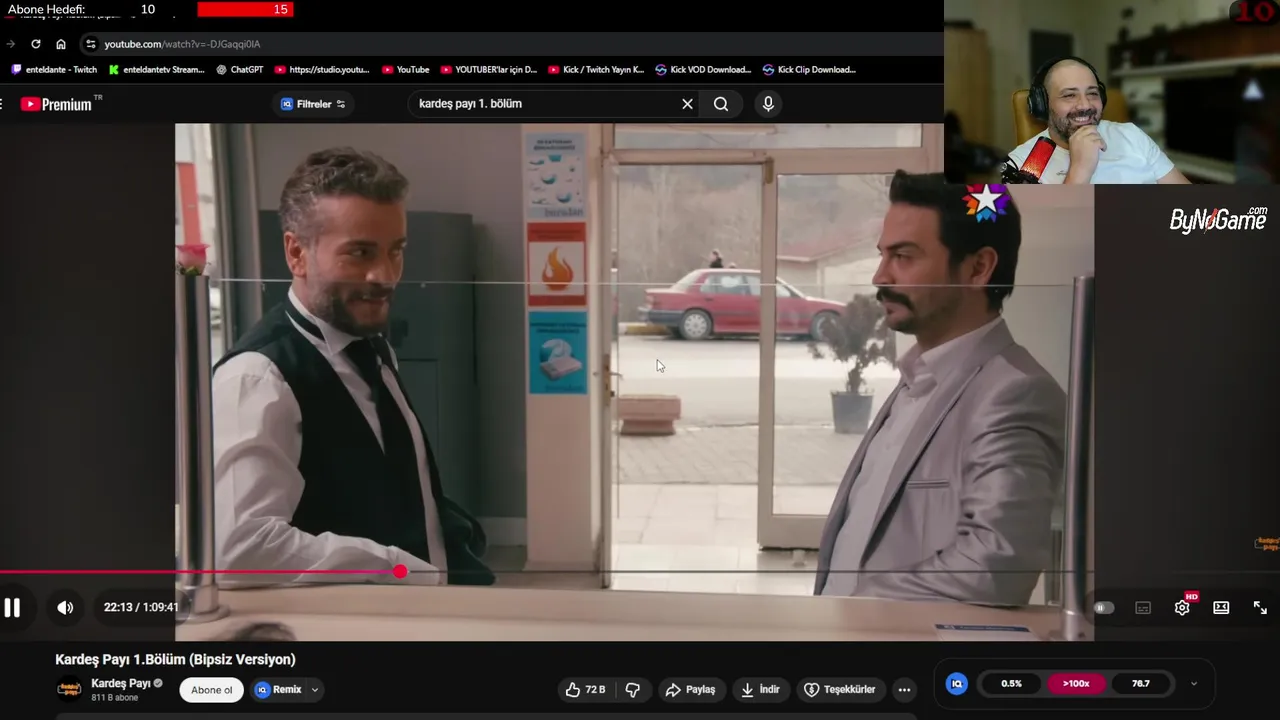This screenshot has height=720, width=1280.
Task: Open the enteldantetv Stream bookmark
Action: [x=157, y=70]
